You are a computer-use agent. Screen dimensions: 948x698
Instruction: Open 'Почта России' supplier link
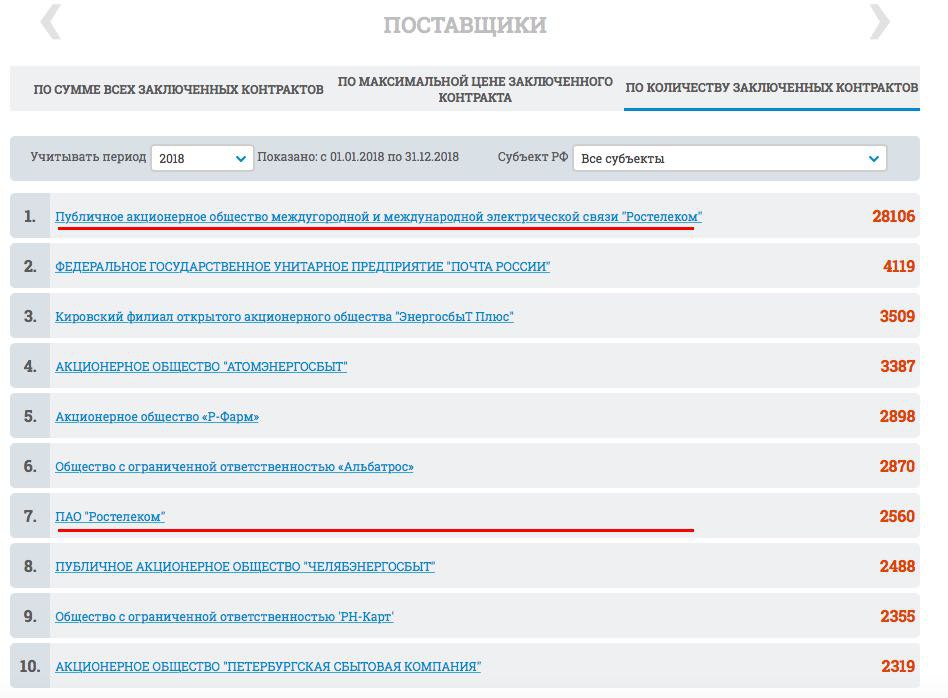point(302,267)
